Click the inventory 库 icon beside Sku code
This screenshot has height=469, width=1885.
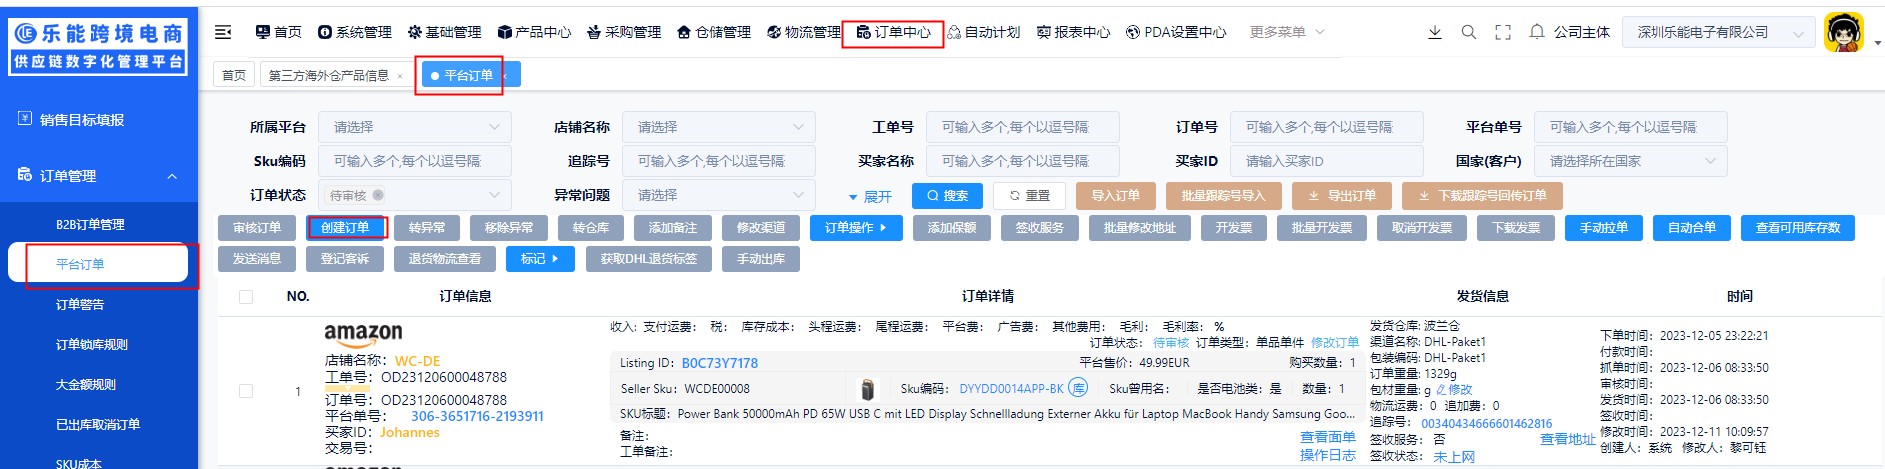pos(1078,388)
